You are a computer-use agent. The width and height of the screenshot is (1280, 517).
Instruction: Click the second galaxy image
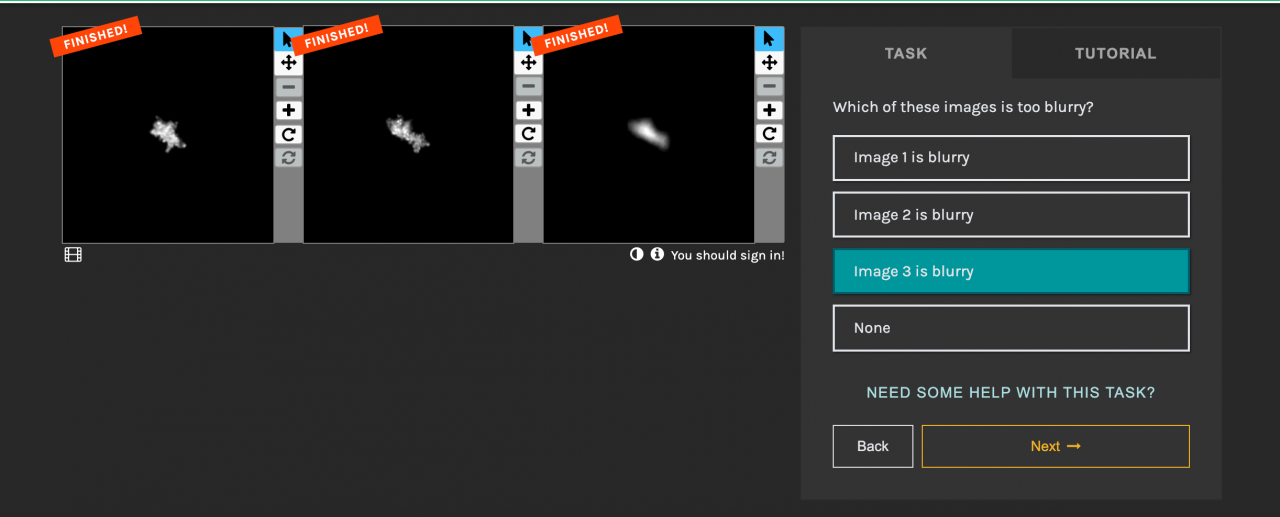click(408, 134)
